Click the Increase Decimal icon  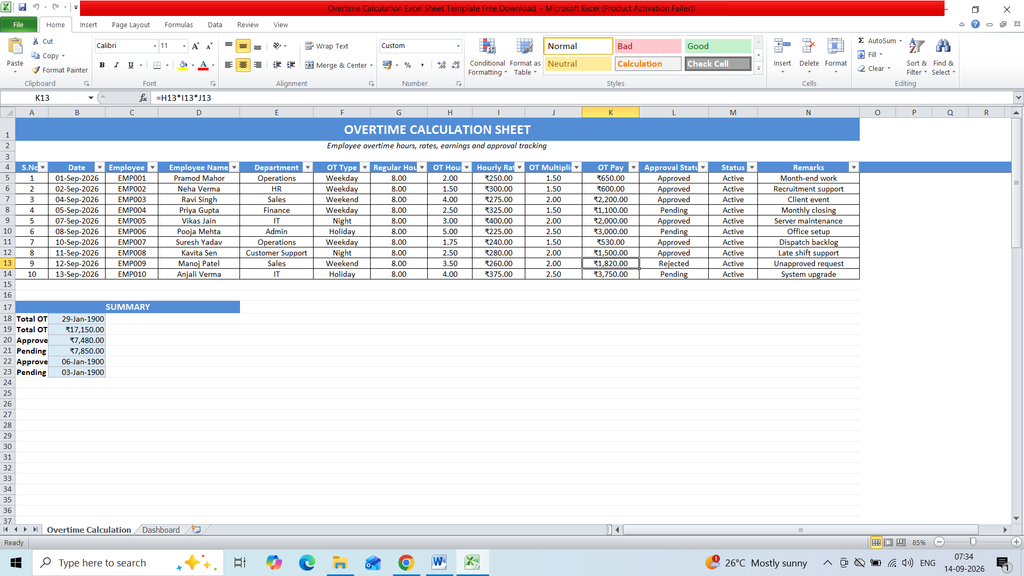tap(441, 65)
